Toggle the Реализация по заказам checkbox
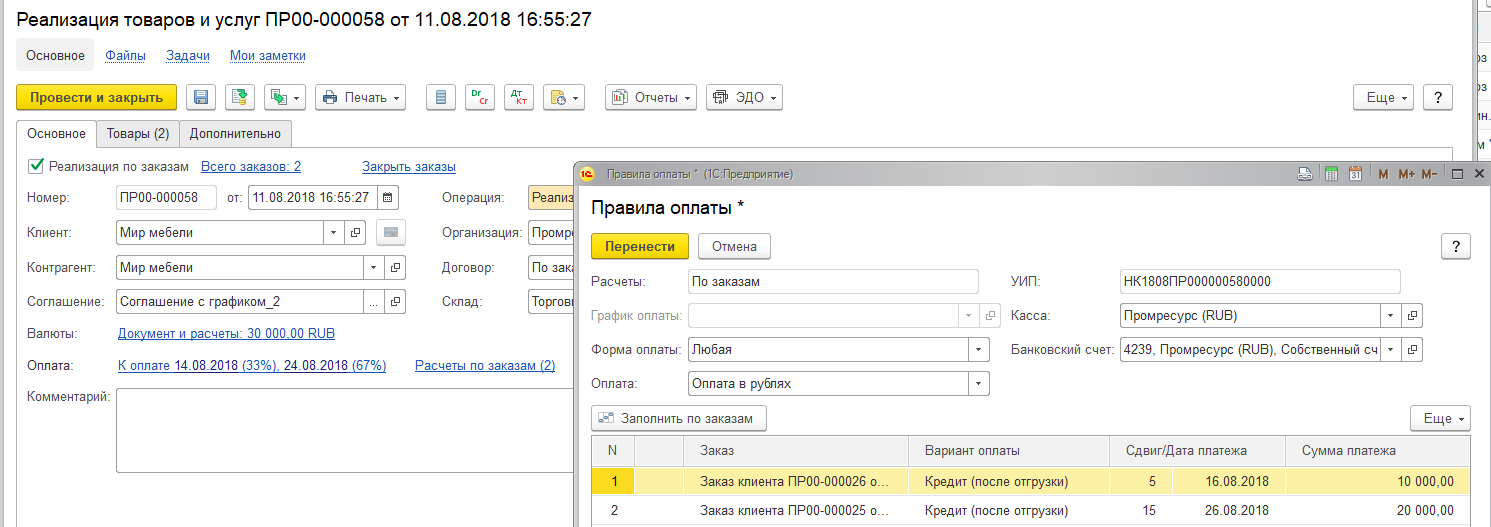Image resolution: width=1491 pixels, height=527 pixels. [x=37, y=167]
